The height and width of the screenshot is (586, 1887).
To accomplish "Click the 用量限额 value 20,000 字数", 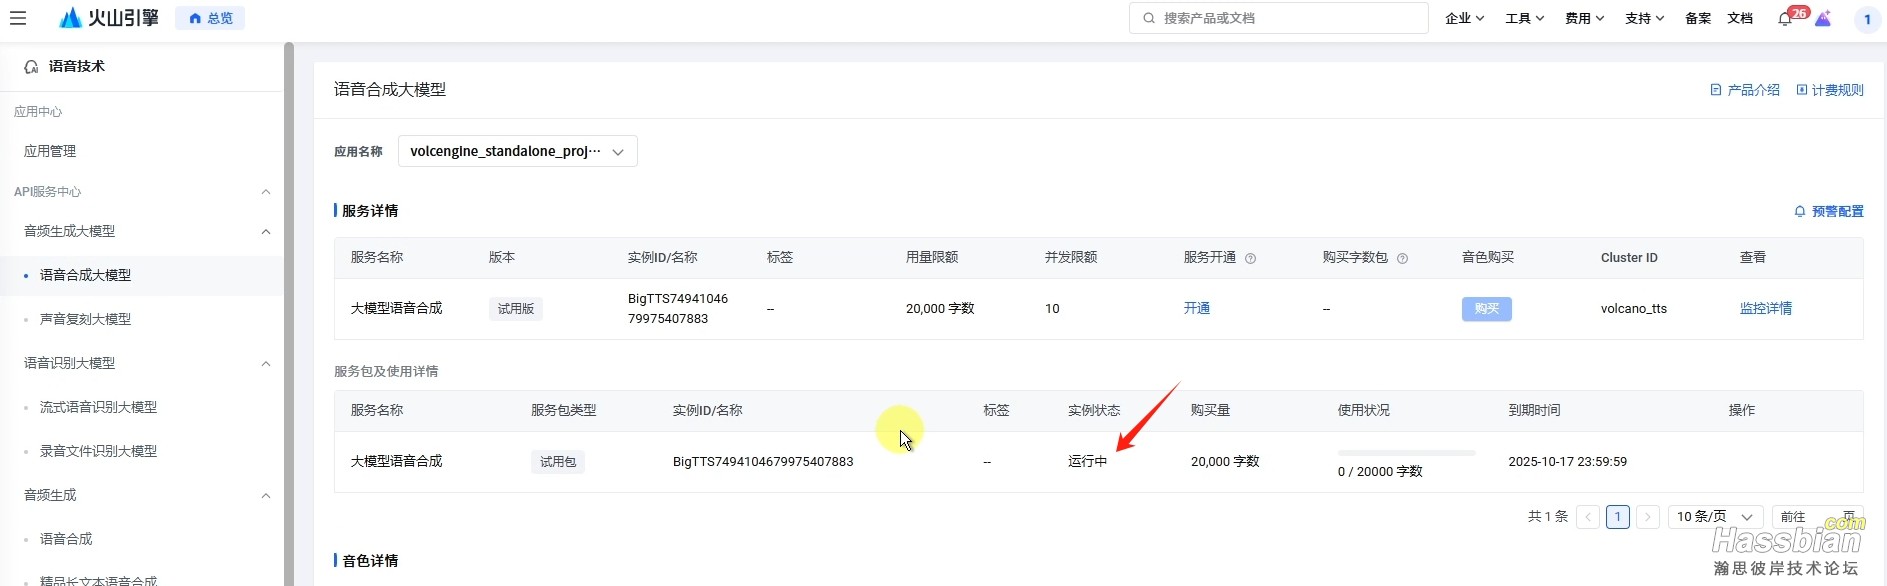I will point(940,309).
